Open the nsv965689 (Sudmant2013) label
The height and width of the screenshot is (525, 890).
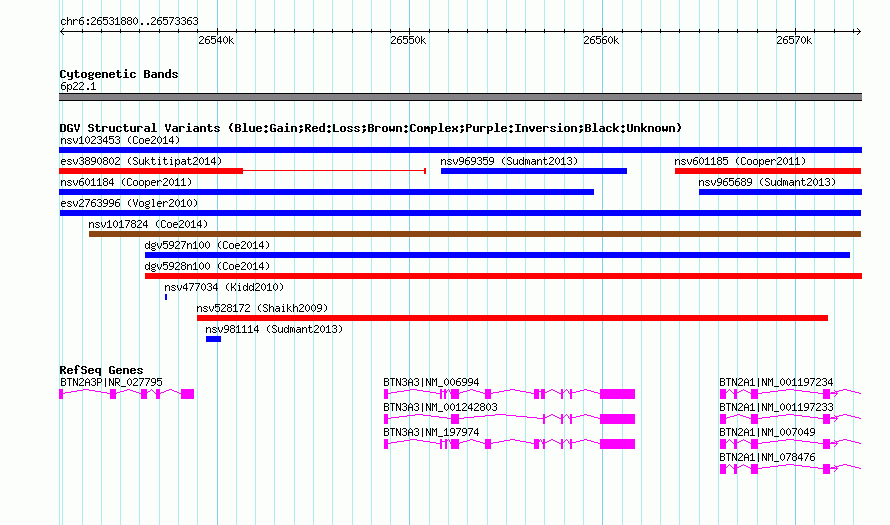pyautogui.click(x=767, y=182)
